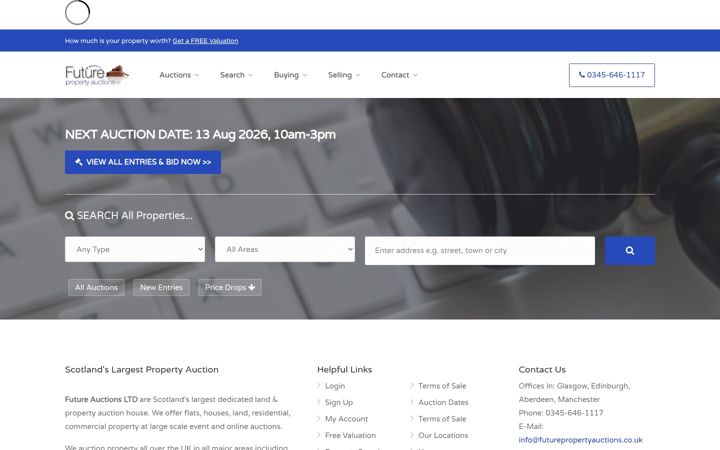Open the Login footer link
Viewport: 720px width, 450px height.
click(335, 386)
